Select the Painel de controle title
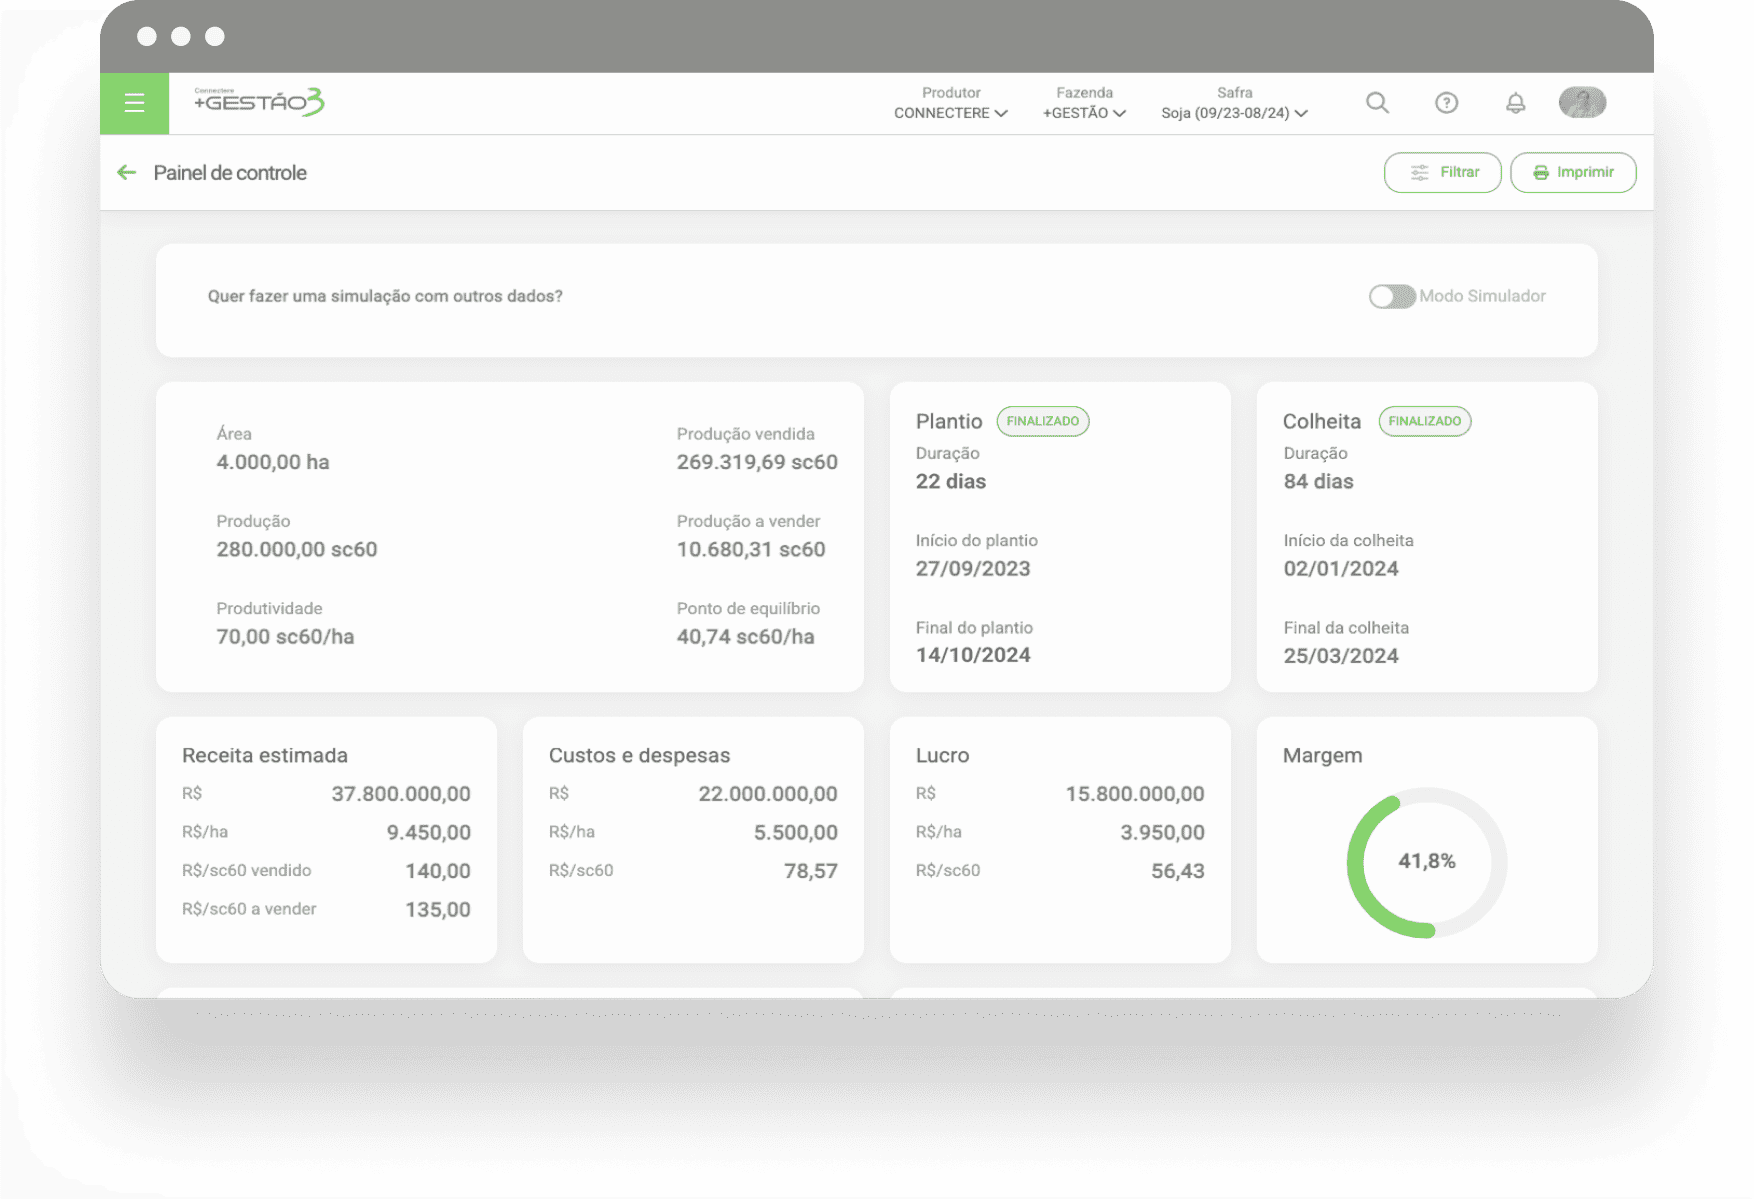The image size is (1754, 1199). (230, 173)
